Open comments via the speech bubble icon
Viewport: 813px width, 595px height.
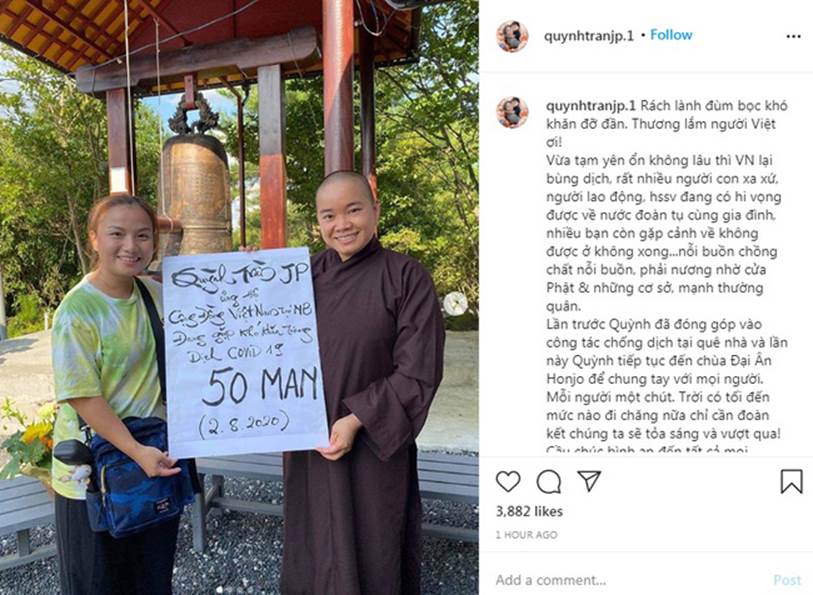click(549, 481)
